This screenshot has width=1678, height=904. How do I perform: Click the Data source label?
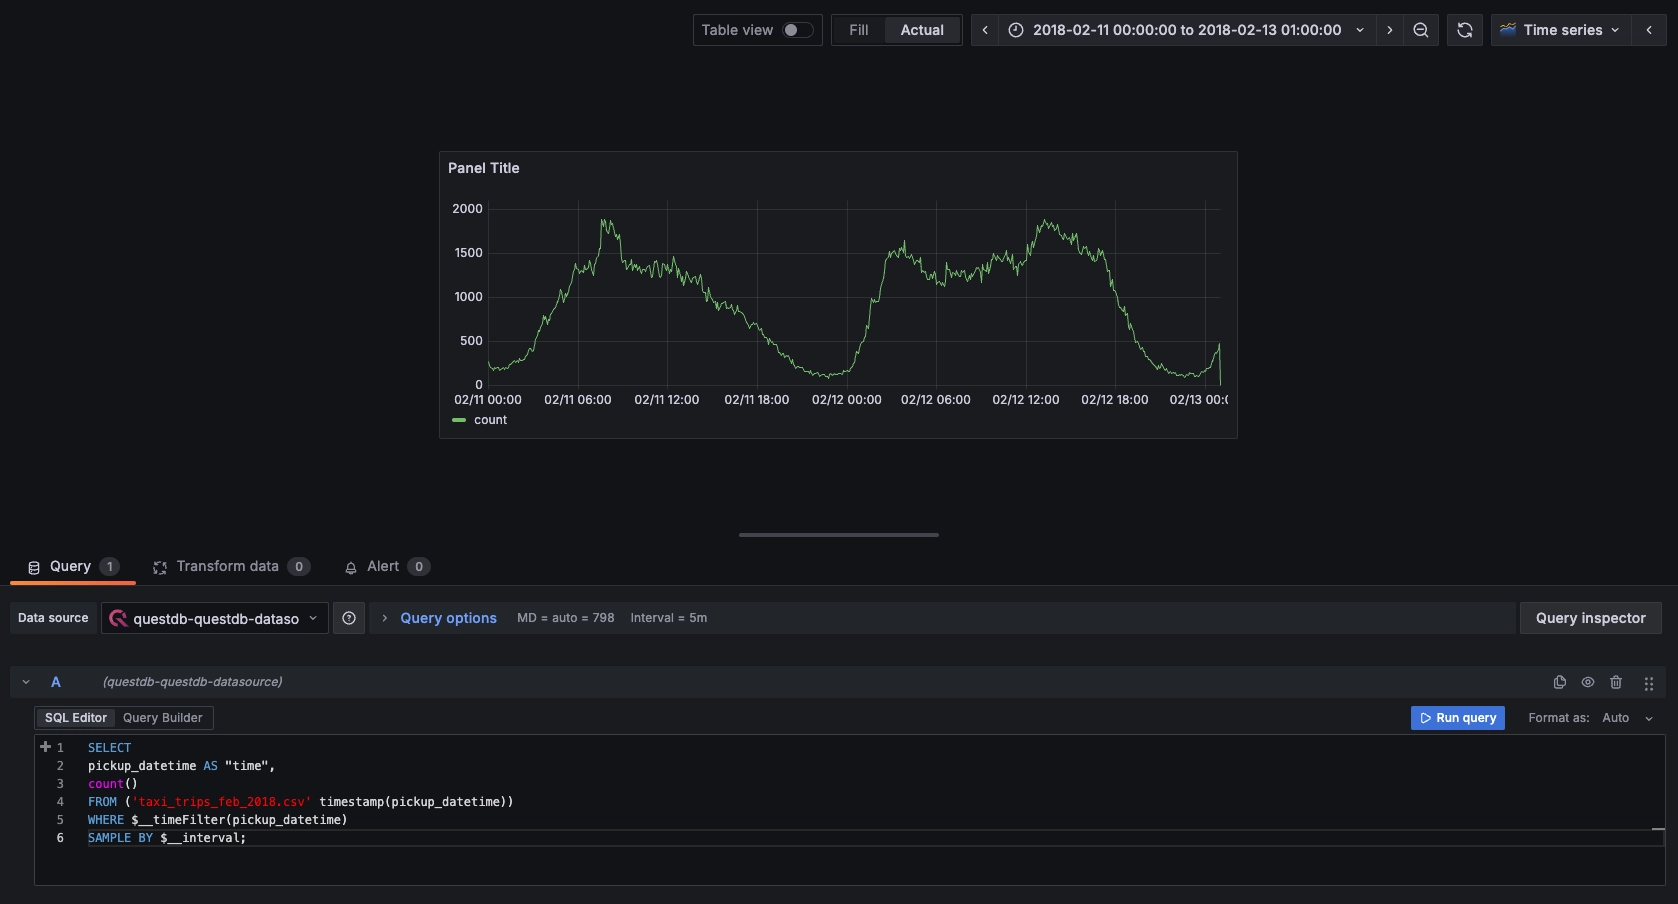click(x=53, y=618)
